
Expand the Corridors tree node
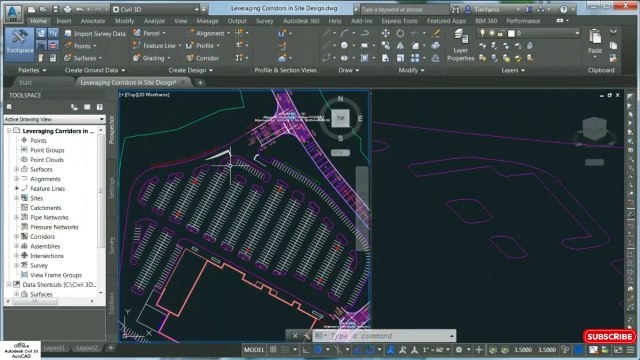17,237
